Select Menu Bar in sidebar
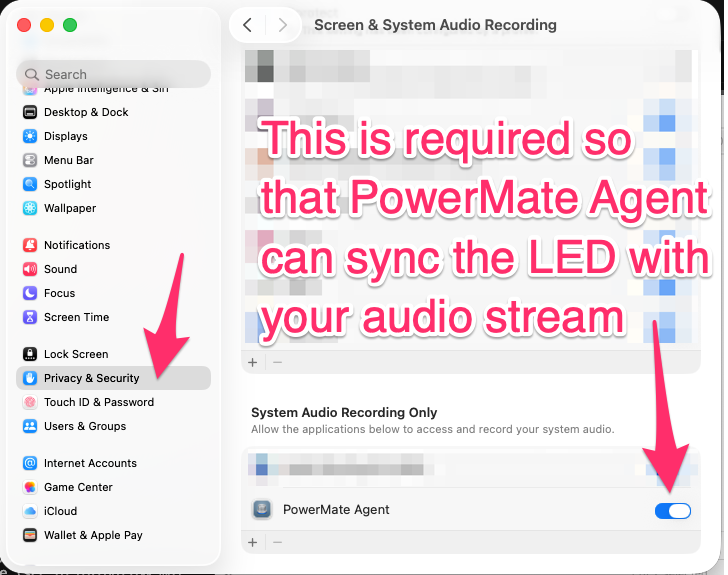 [113, 160]
